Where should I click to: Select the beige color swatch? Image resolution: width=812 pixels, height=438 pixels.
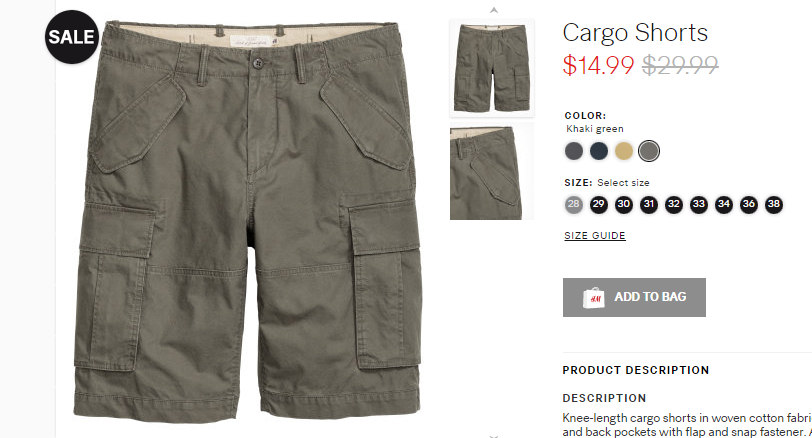pyautogui.click(x=624, y=151)
